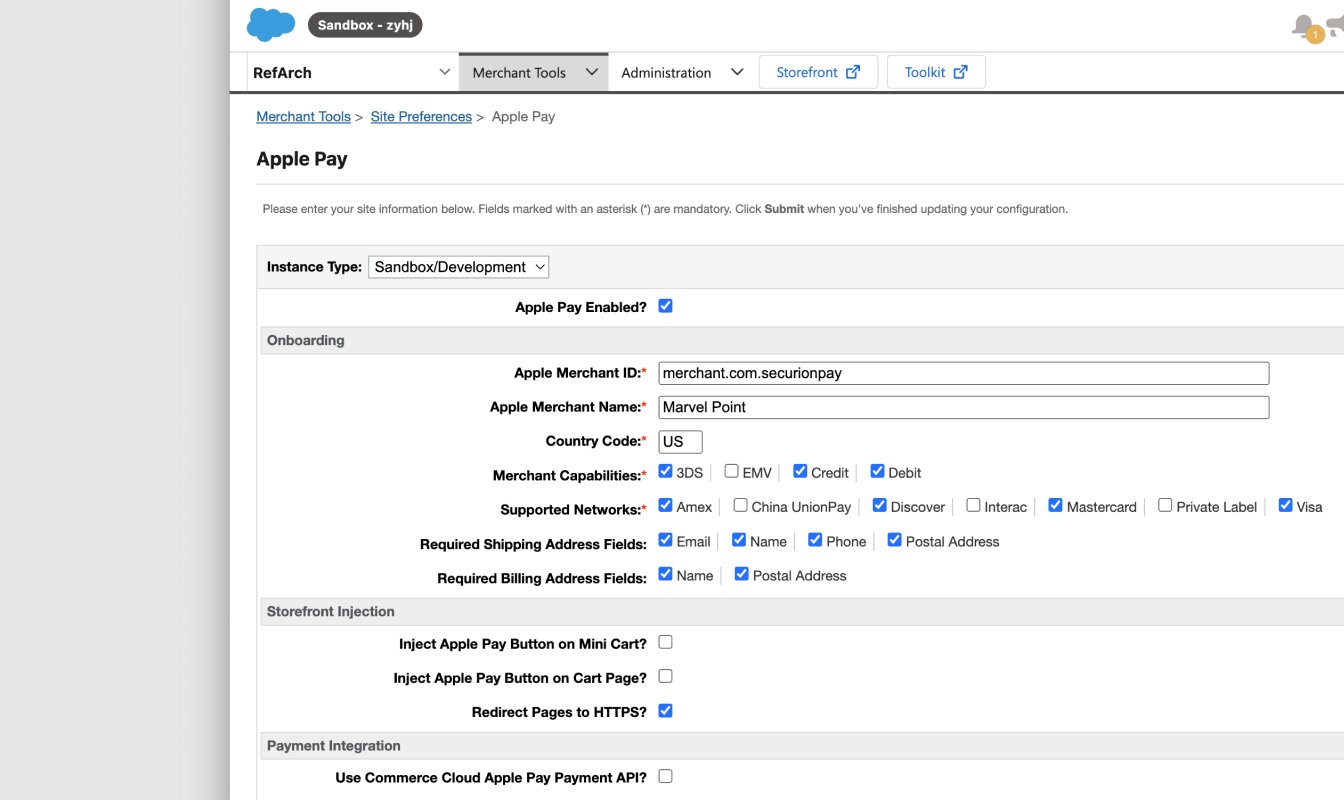This screenshot has height=800, width=1344.
Task: Click the Apple Pay page heading
Action: (x=302, y=159)
